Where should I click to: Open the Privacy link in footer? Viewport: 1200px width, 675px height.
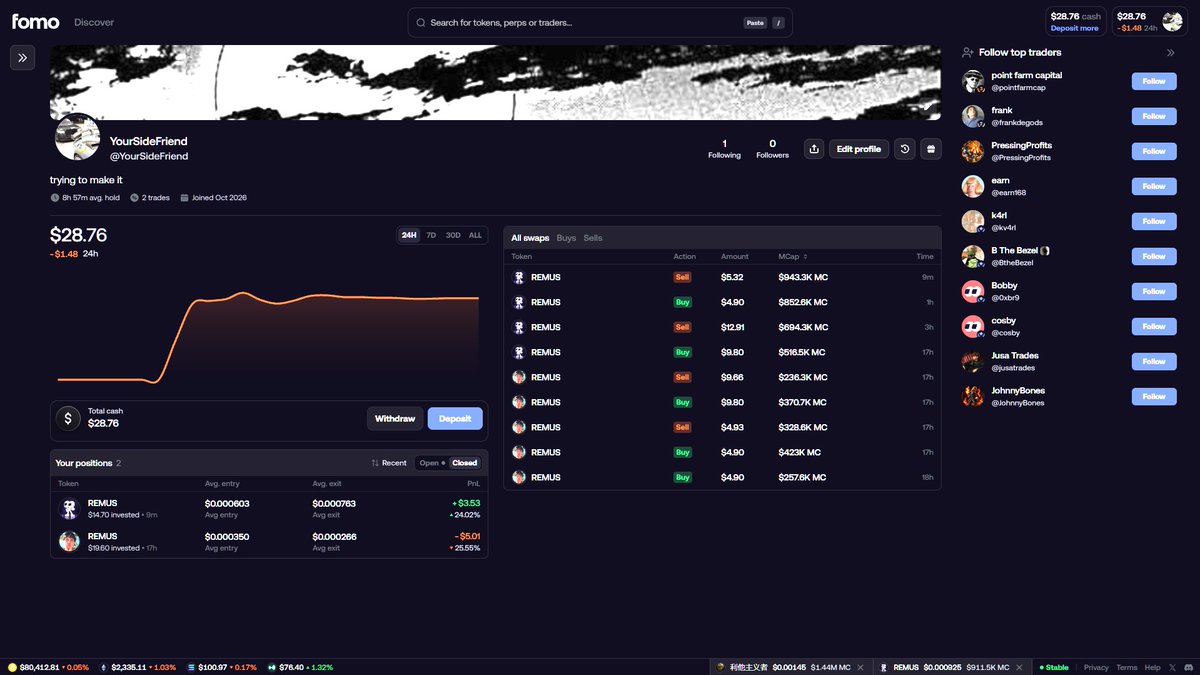pyautogui.click(x=1096, y=667)
